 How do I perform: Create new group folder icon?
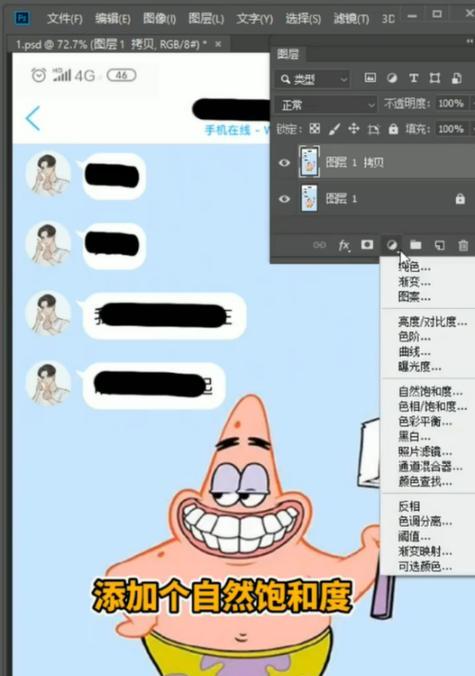click(416, 245)
